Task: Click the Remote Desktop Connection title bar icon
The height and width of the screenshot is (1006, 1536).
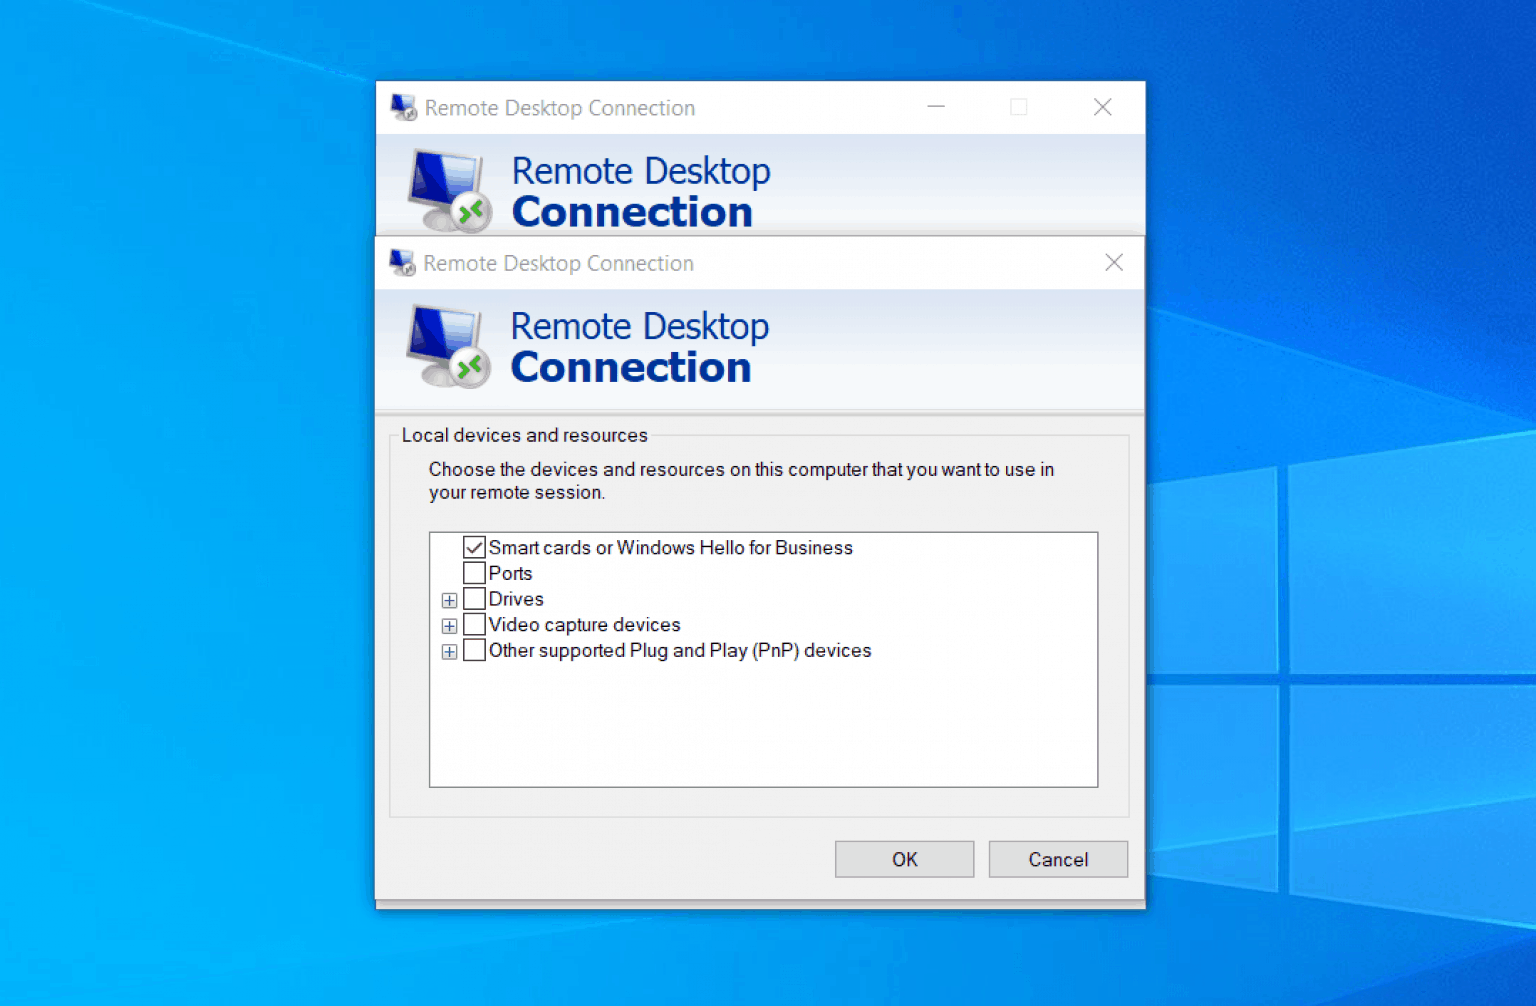Action: click(x=403, y=106)
